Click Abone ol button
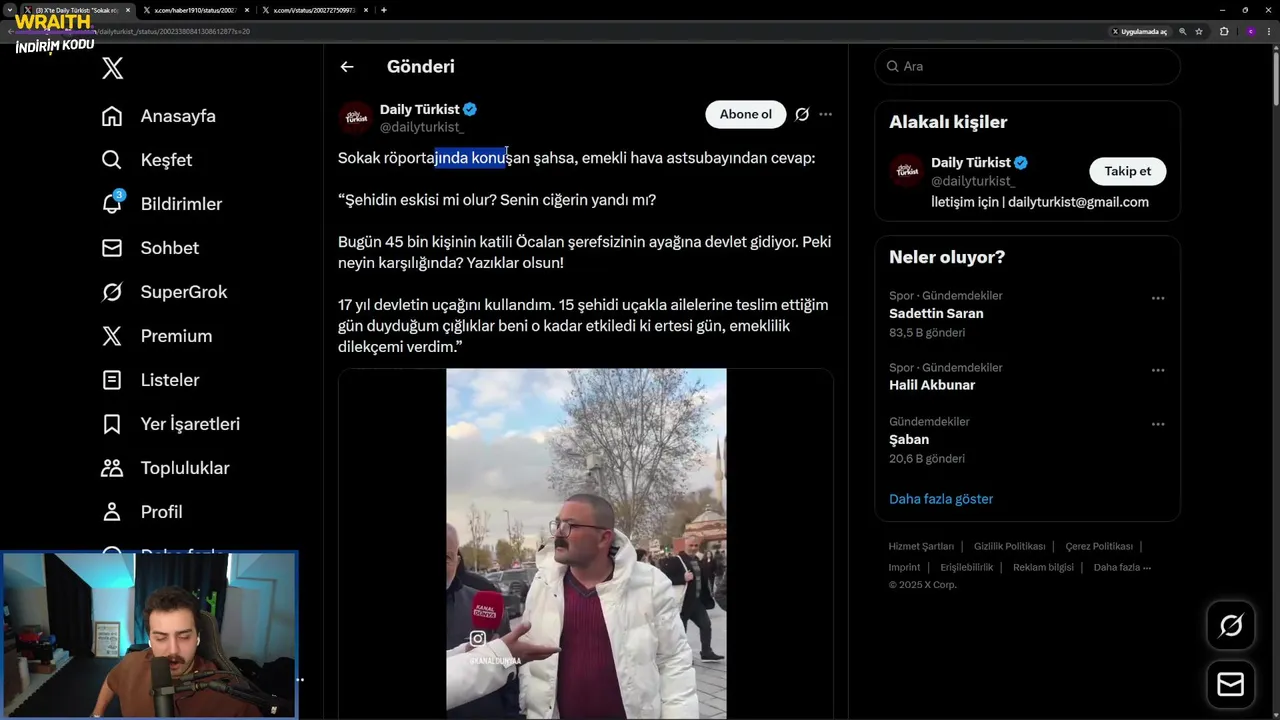The width and height of the screenshot is (1280, 720). (x=746, y=114)
